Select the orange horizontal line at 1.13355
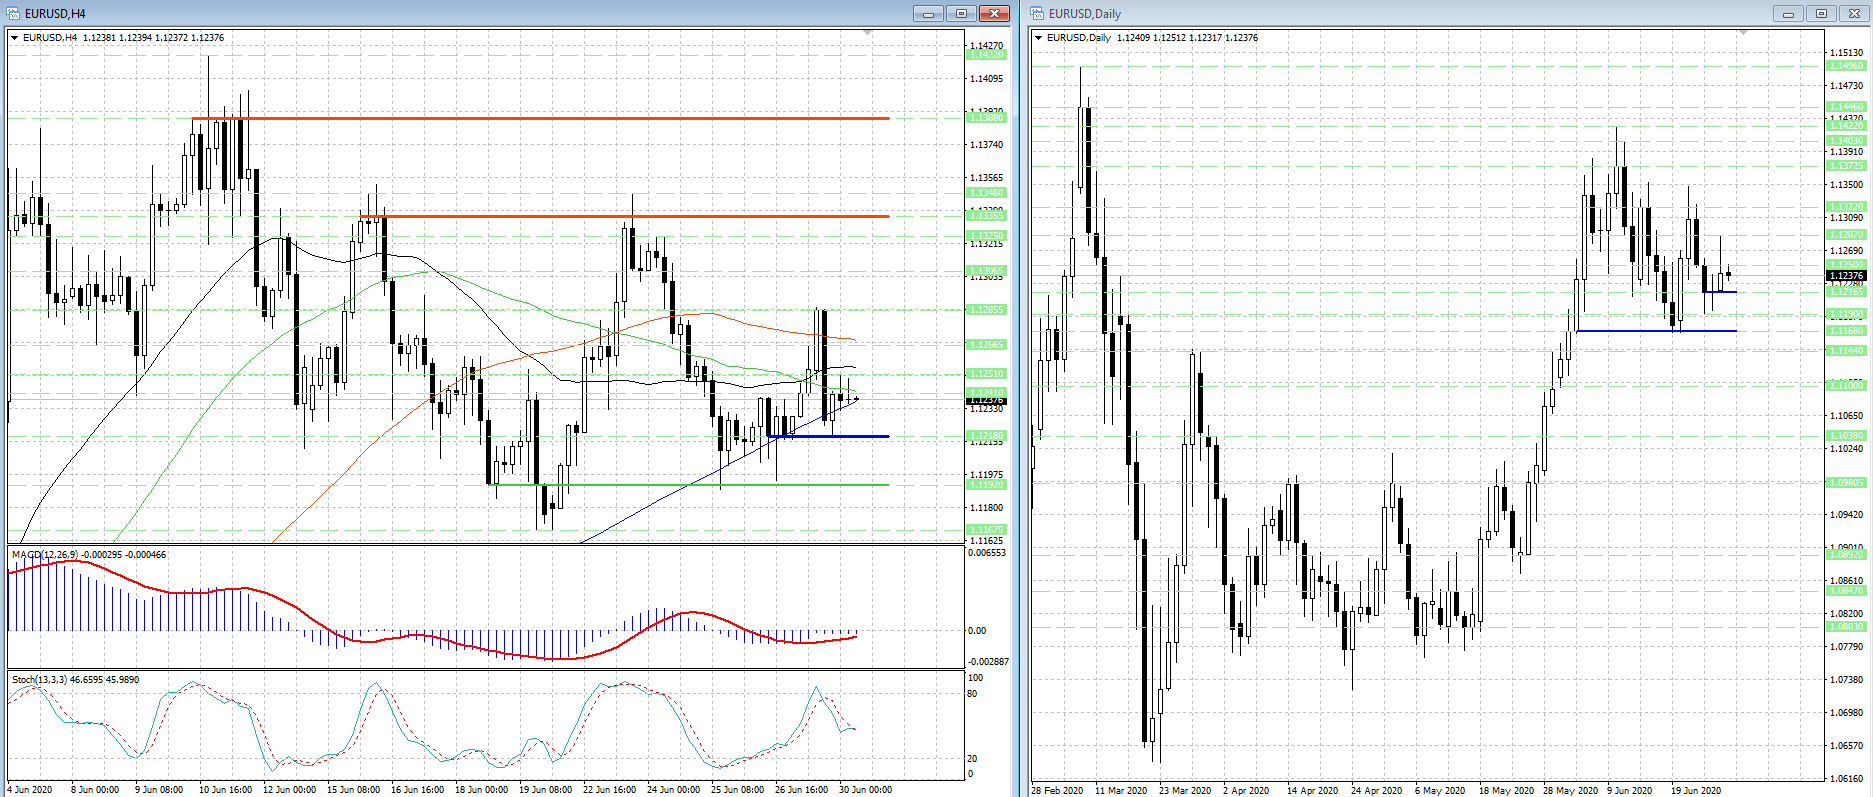This screenshot has width=1873, height=797. (x=624, y=216)
